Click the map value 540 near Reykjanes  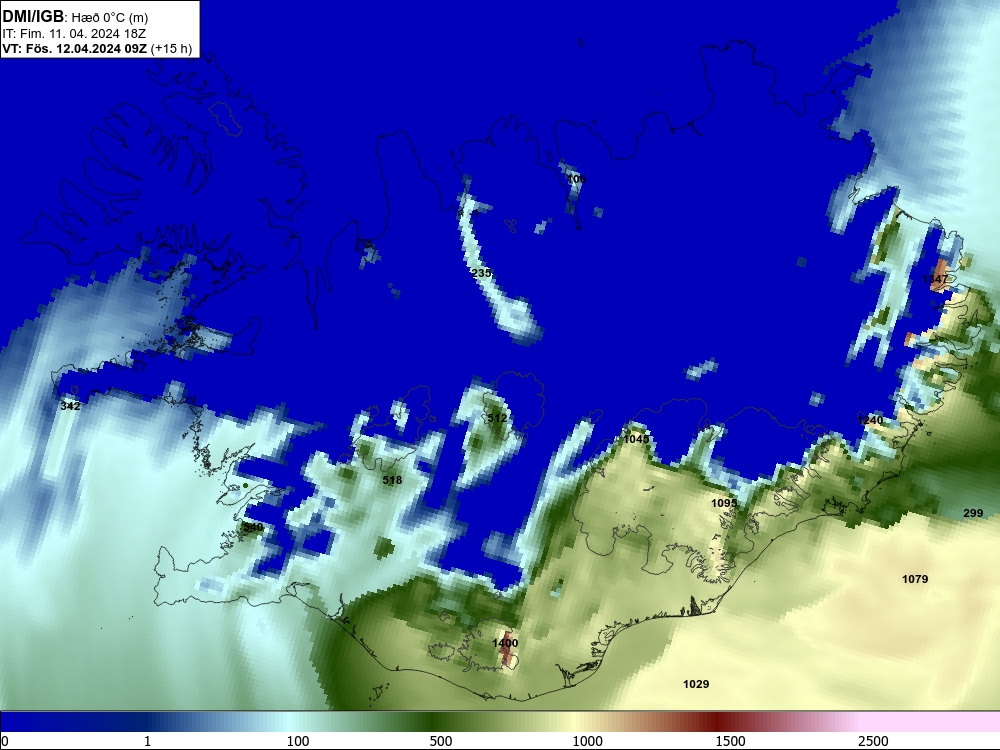click(253, 527)
